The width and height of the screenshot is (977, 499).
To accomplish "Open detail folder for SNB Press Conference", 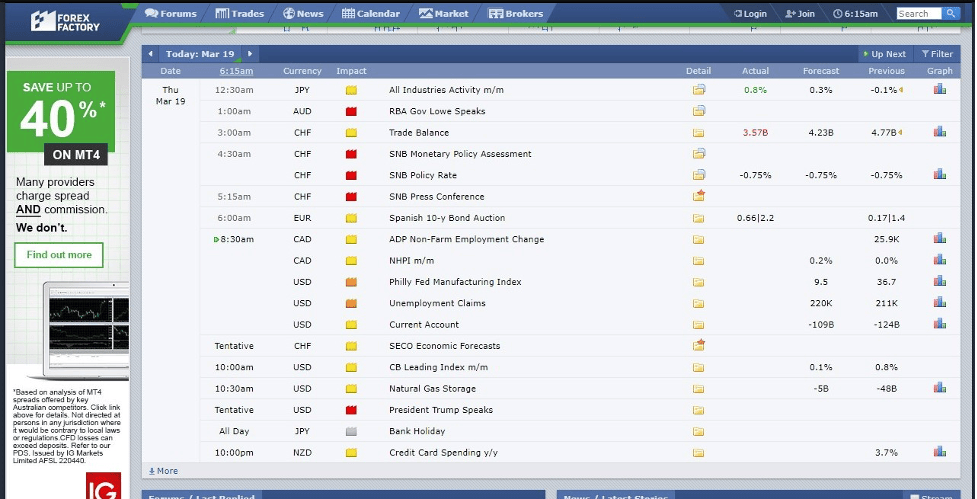I will tap(699, 196).
